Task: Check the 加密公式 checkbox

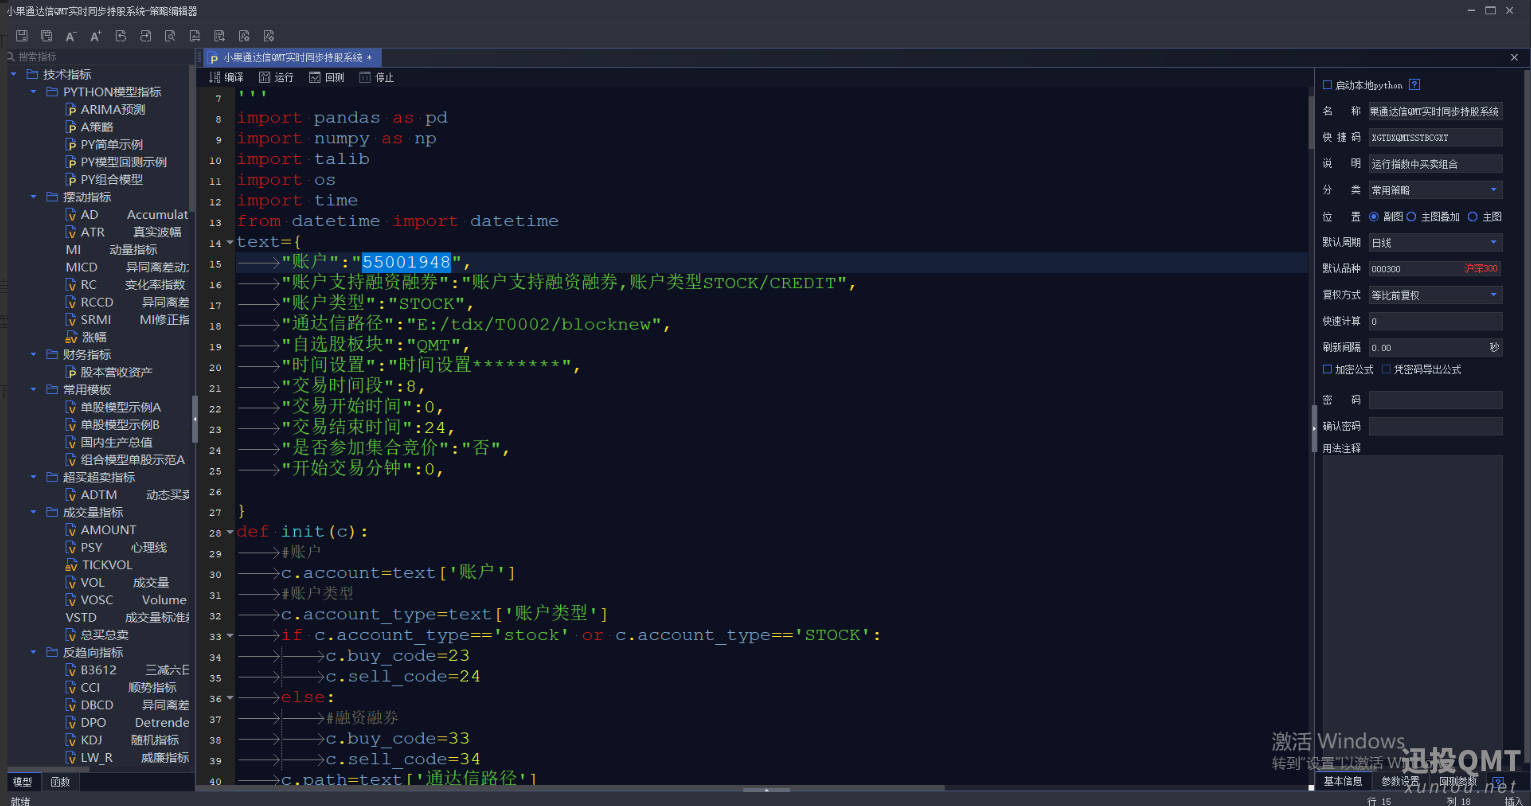Action: [x=1327, y=369]
